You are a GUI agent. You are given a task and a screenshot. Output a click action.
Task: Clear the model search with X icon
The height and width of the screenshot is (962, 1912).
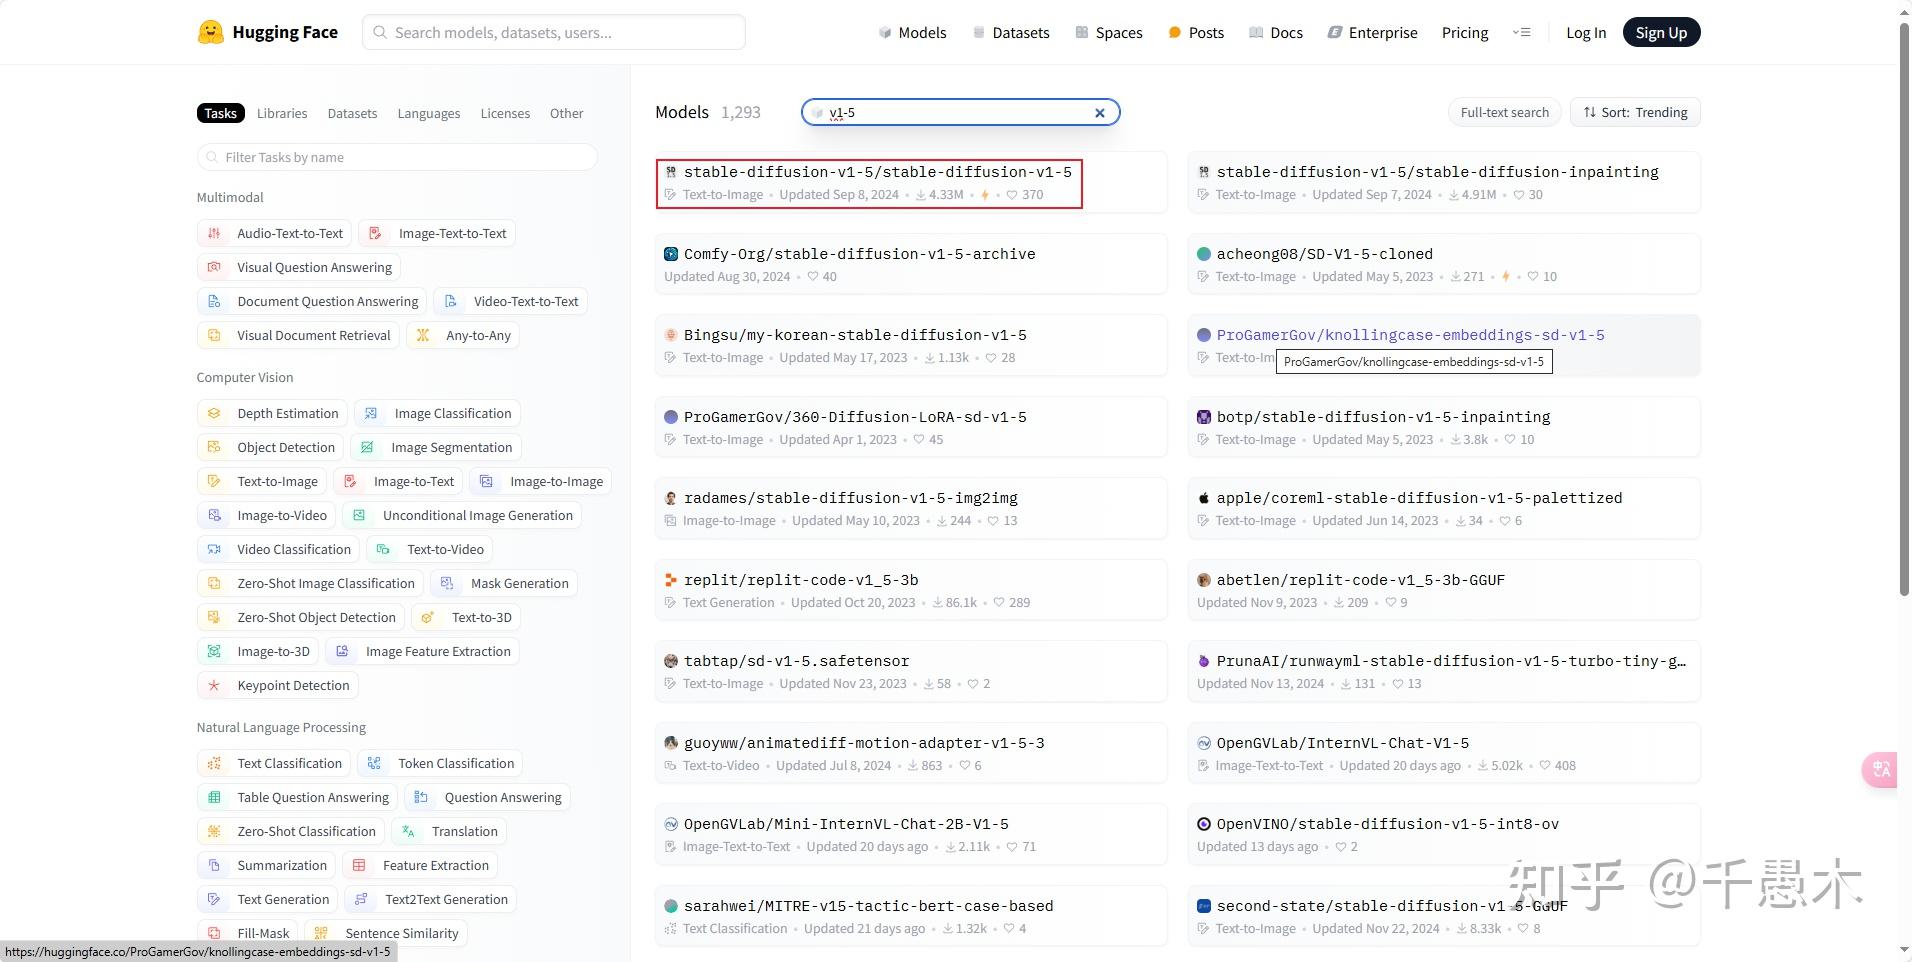pos(1100,113)
